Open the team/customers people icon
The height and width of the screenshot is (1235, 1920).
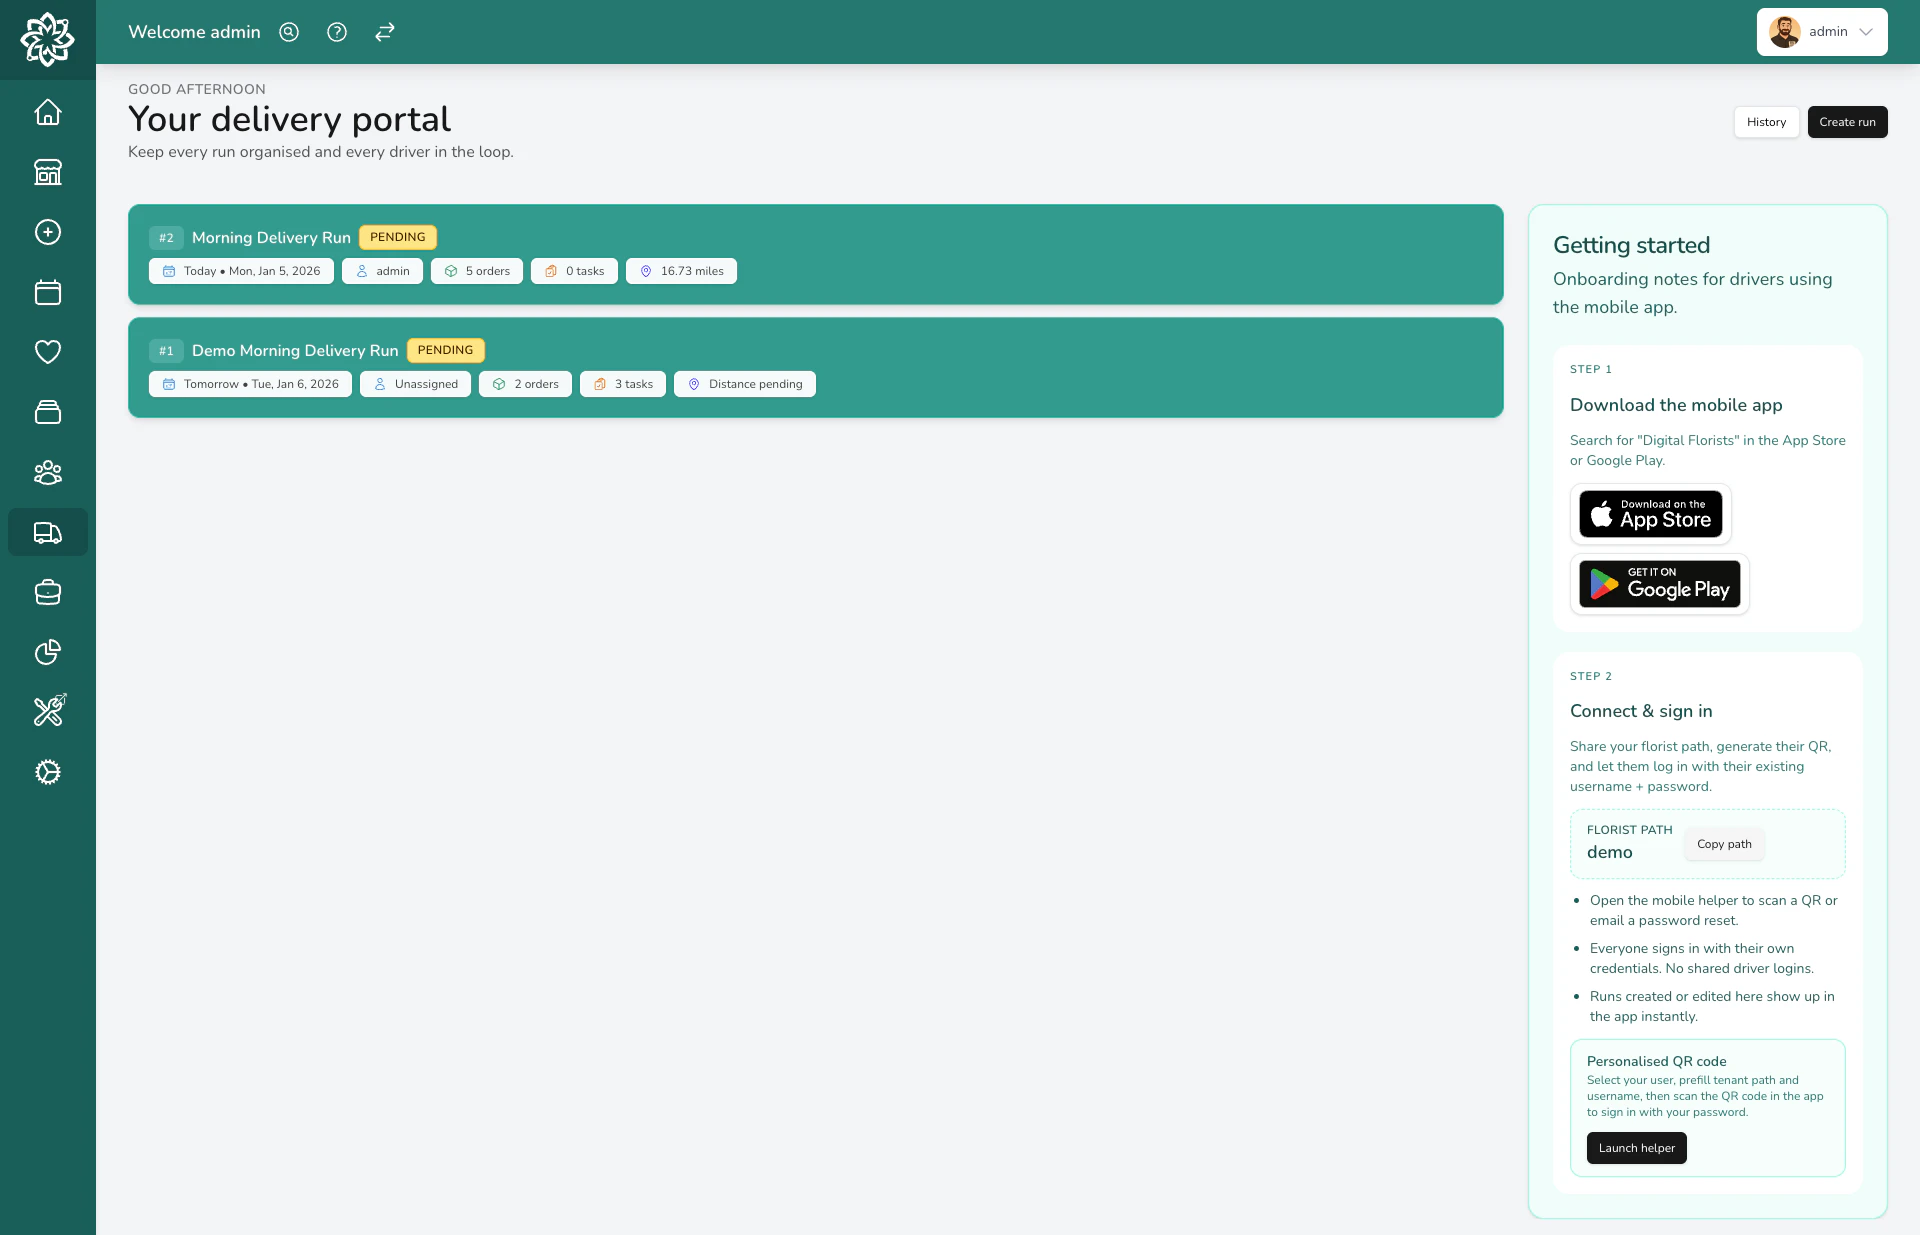coord(47,472)
